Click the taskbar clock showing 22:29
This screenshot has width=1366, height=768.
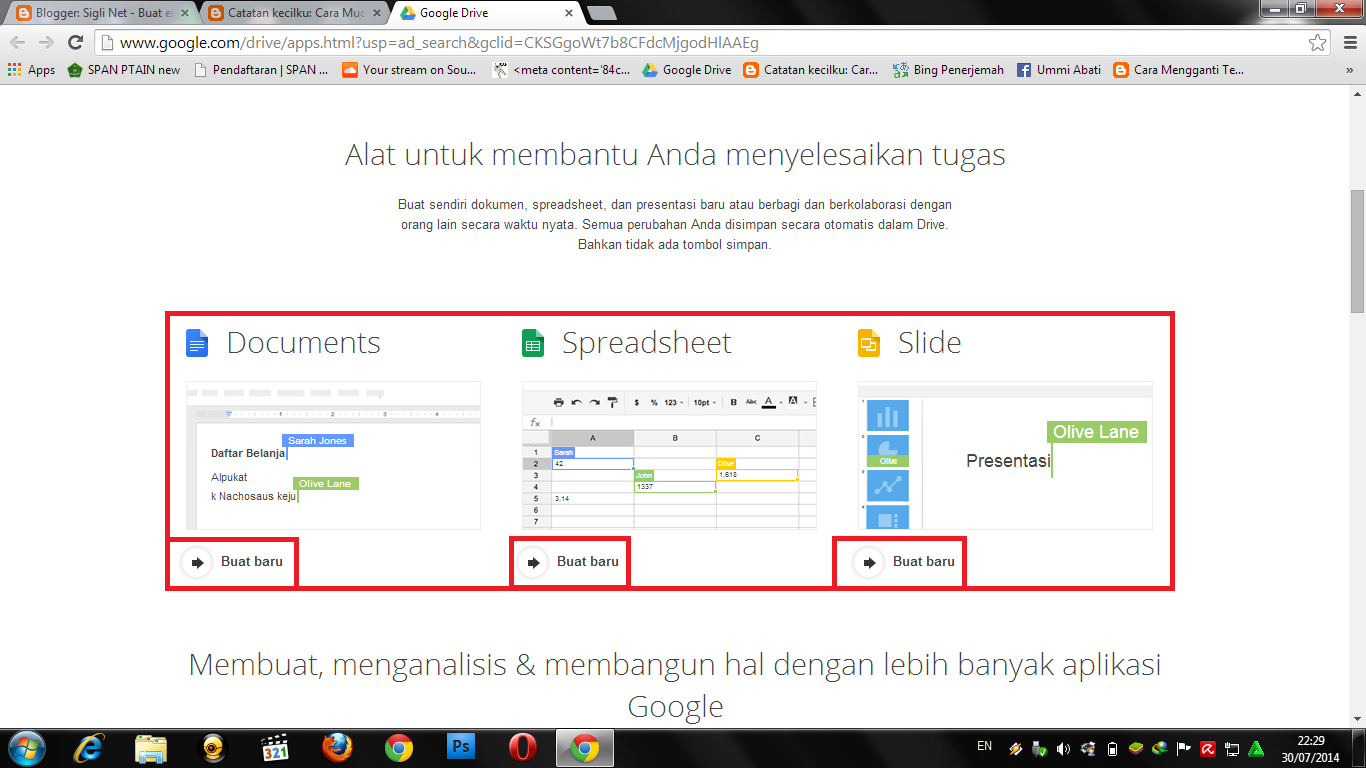click(1311, 748)
